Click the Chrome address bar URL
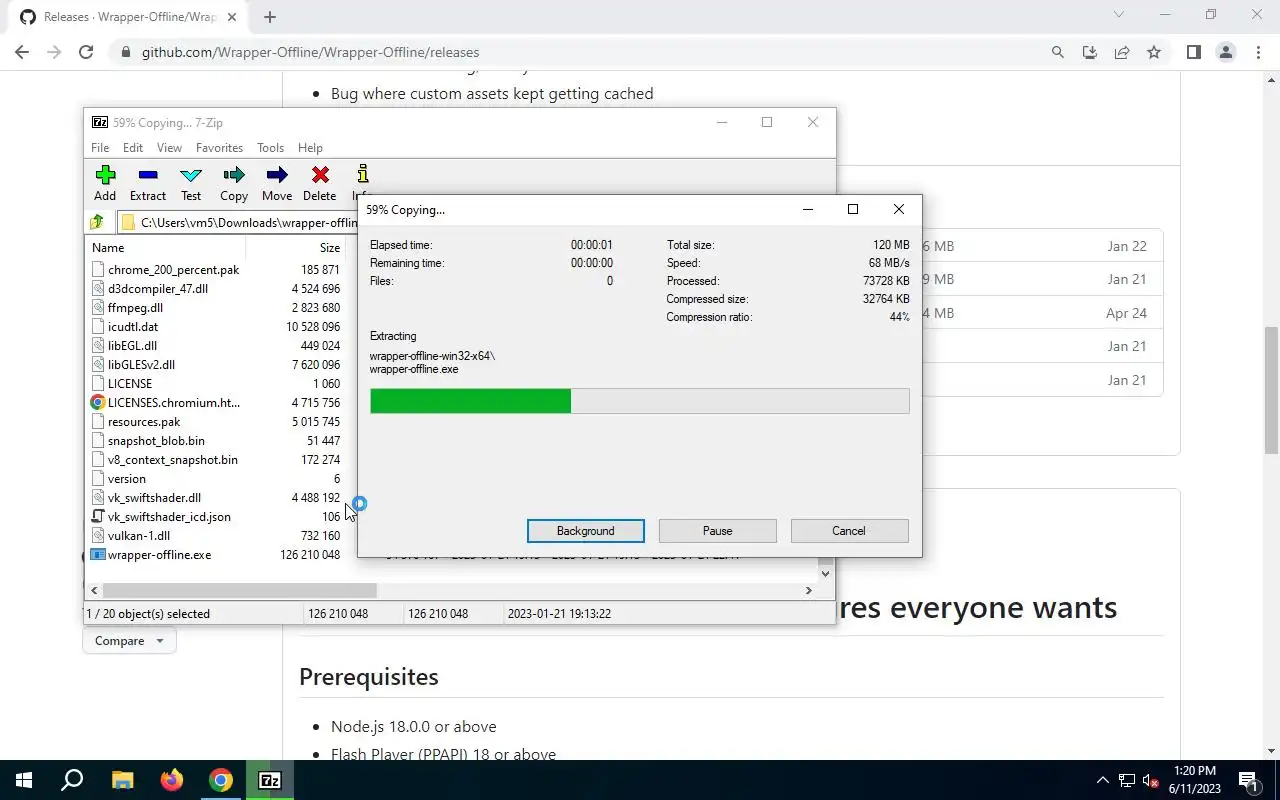The height and width of the screenshot is (800, 1280). [310, 52]
